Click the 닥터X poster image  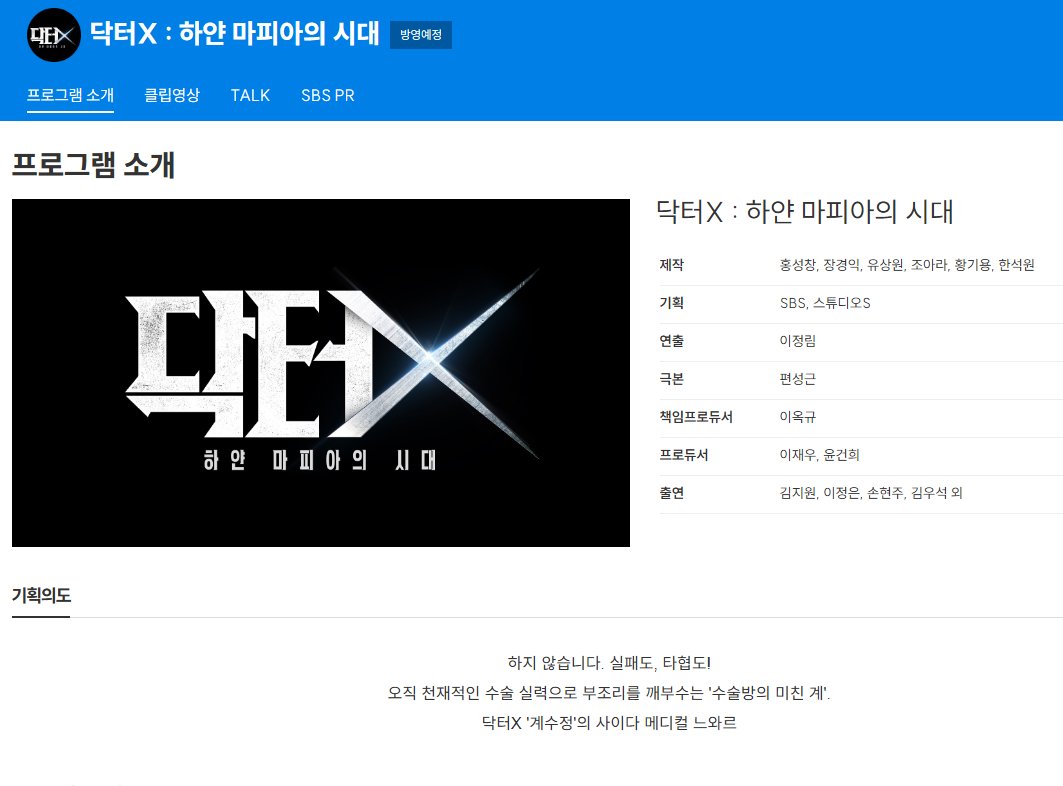(321, 373)
